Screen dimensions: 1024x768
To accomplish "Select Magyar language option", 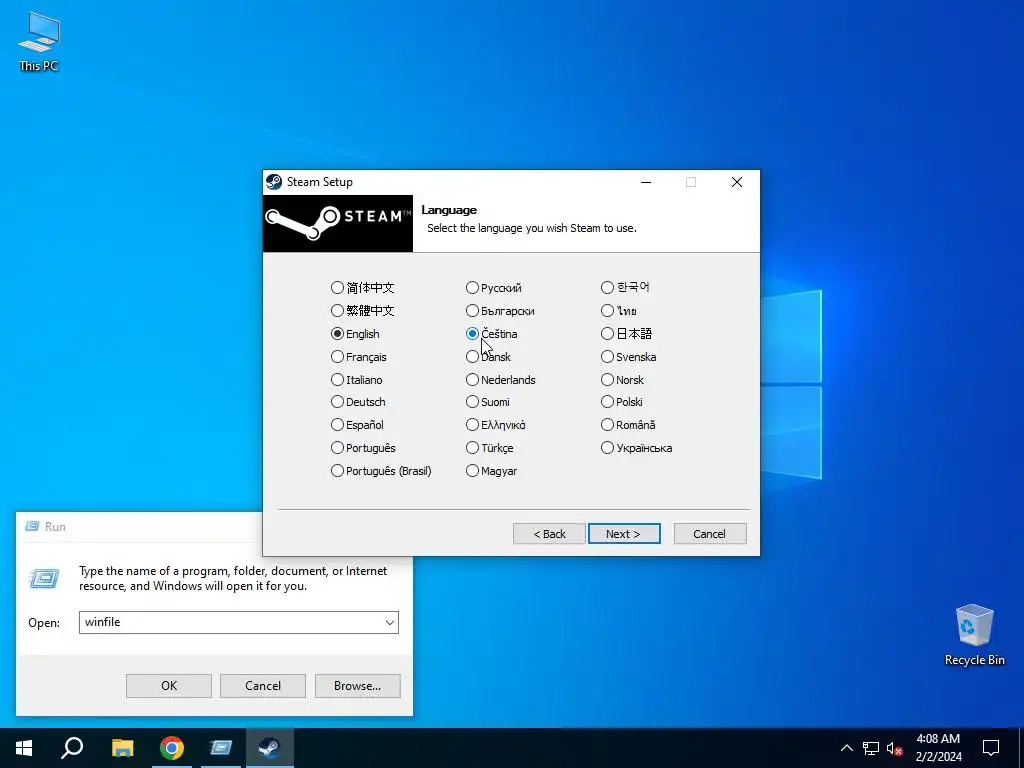I will coord(492,470).
